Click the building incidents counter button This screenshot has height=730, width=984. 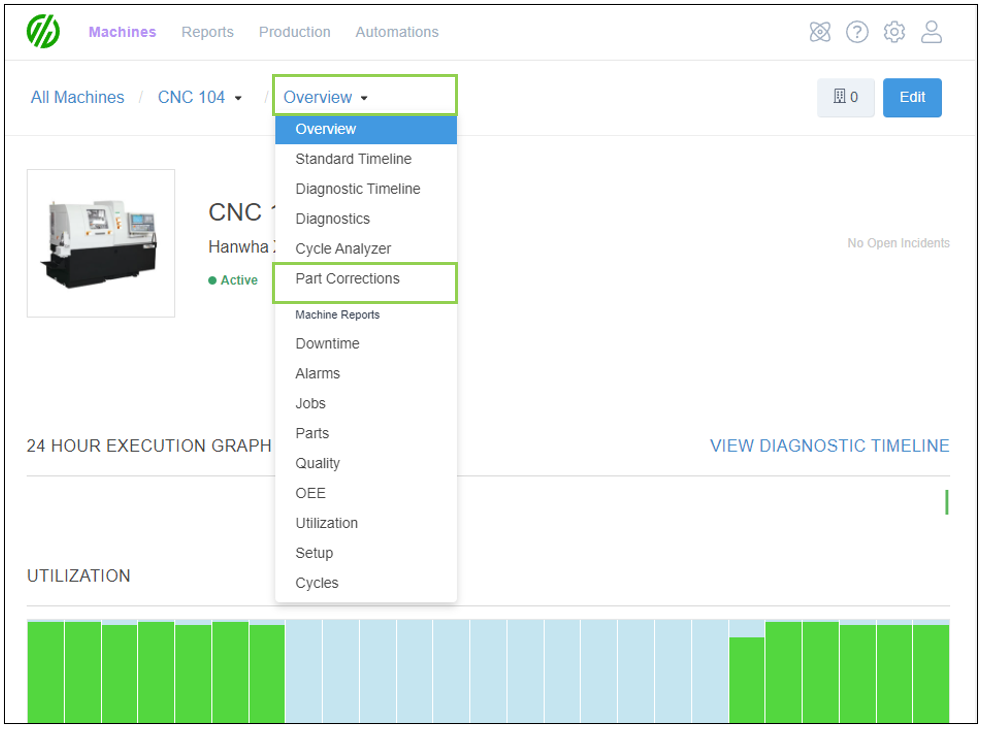click(845, 97)
